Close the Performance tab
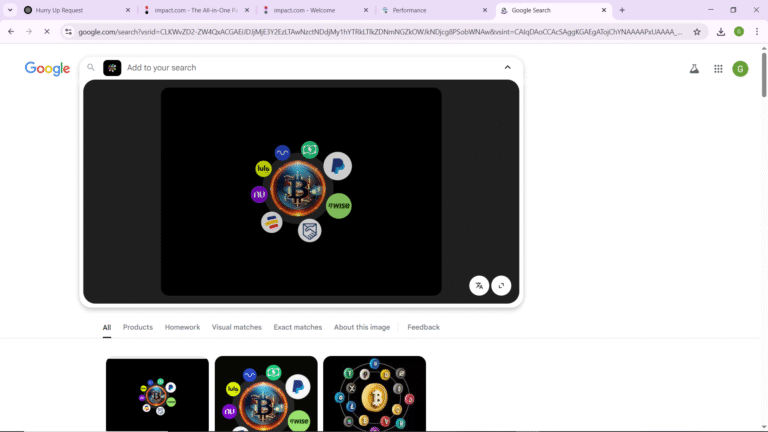 coord(485,10)
